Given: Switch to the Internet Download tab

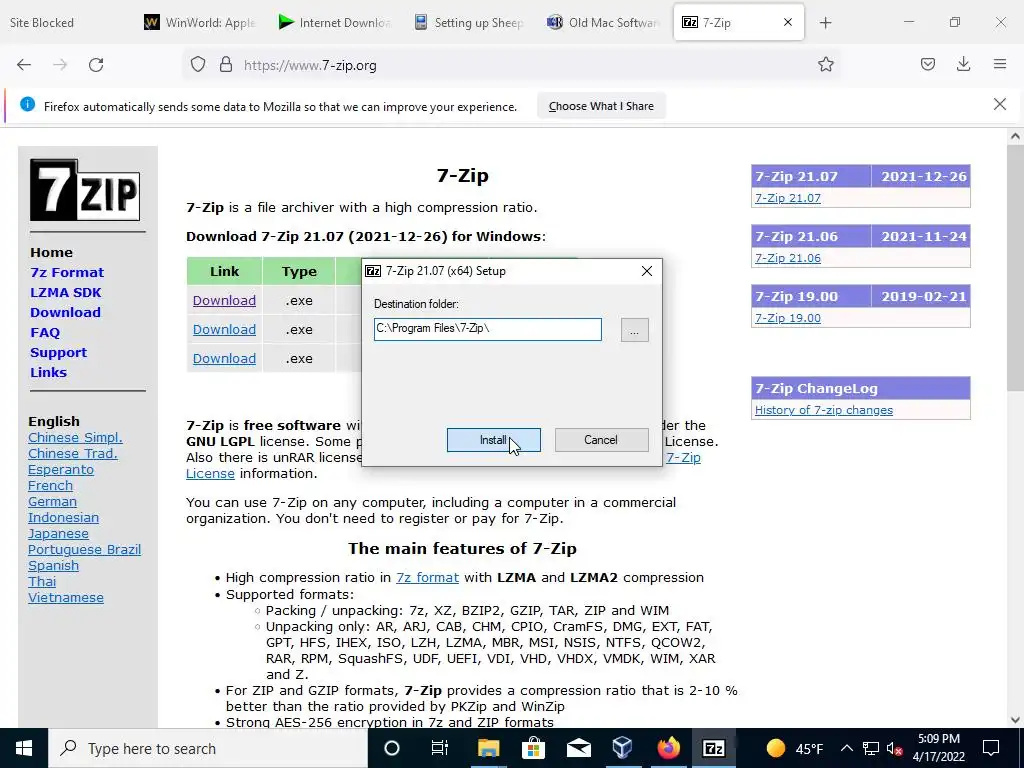Looking at the screenshot, I should pyautogui.click(x=335, y=23).
